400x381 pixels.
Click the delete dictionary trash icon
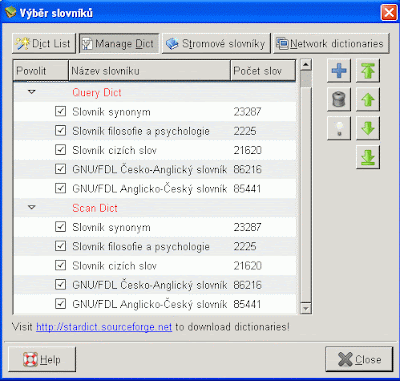(x=339, y=99)
